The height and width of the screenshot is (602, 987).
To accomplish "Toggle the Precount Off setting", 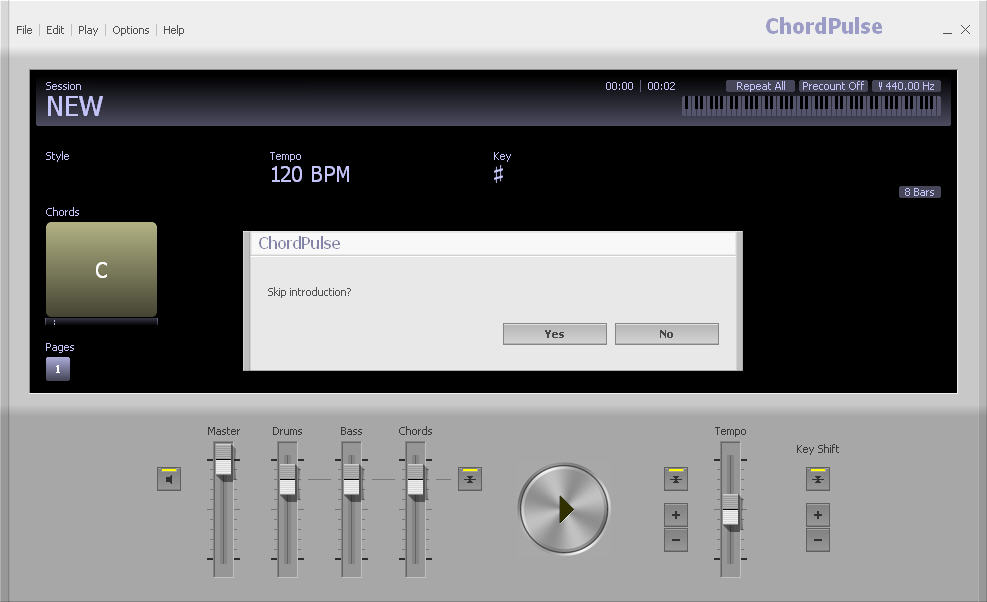I will (833, 86).
